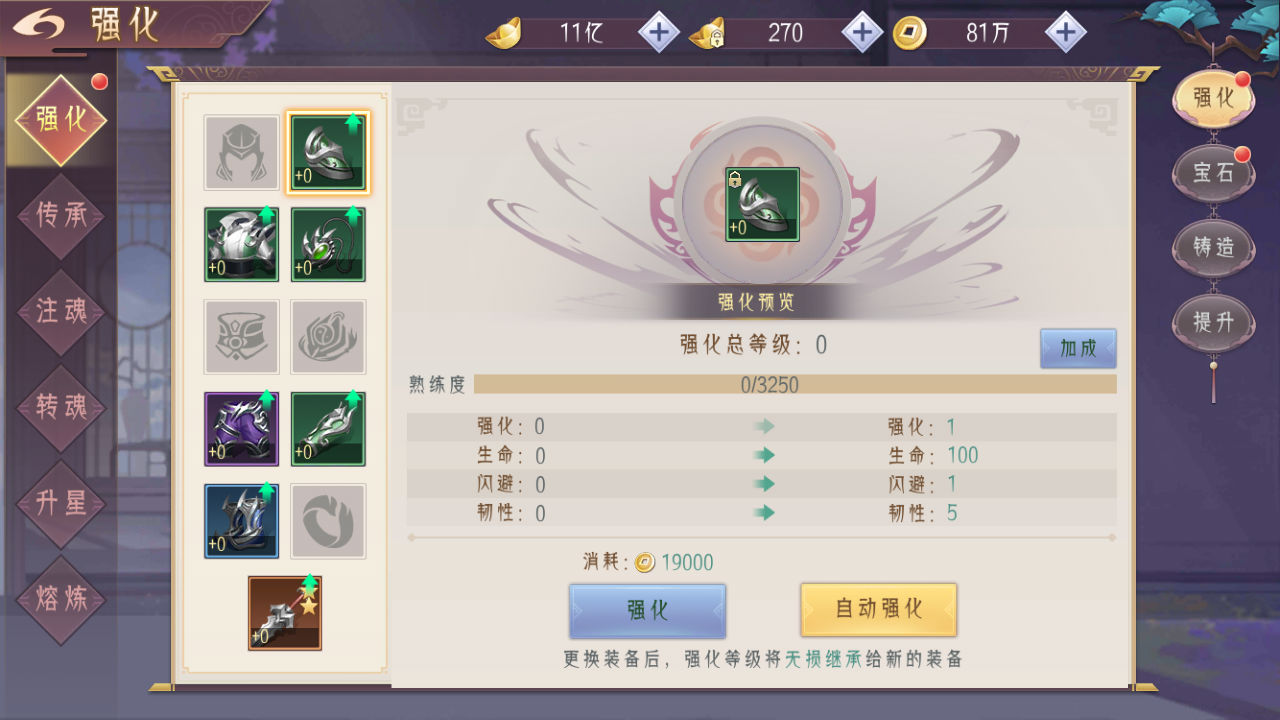Viewport: 1280px width, 720px height.
Task: Switch to the 宝石 lantern tab
Action: tap(1213, 172)
